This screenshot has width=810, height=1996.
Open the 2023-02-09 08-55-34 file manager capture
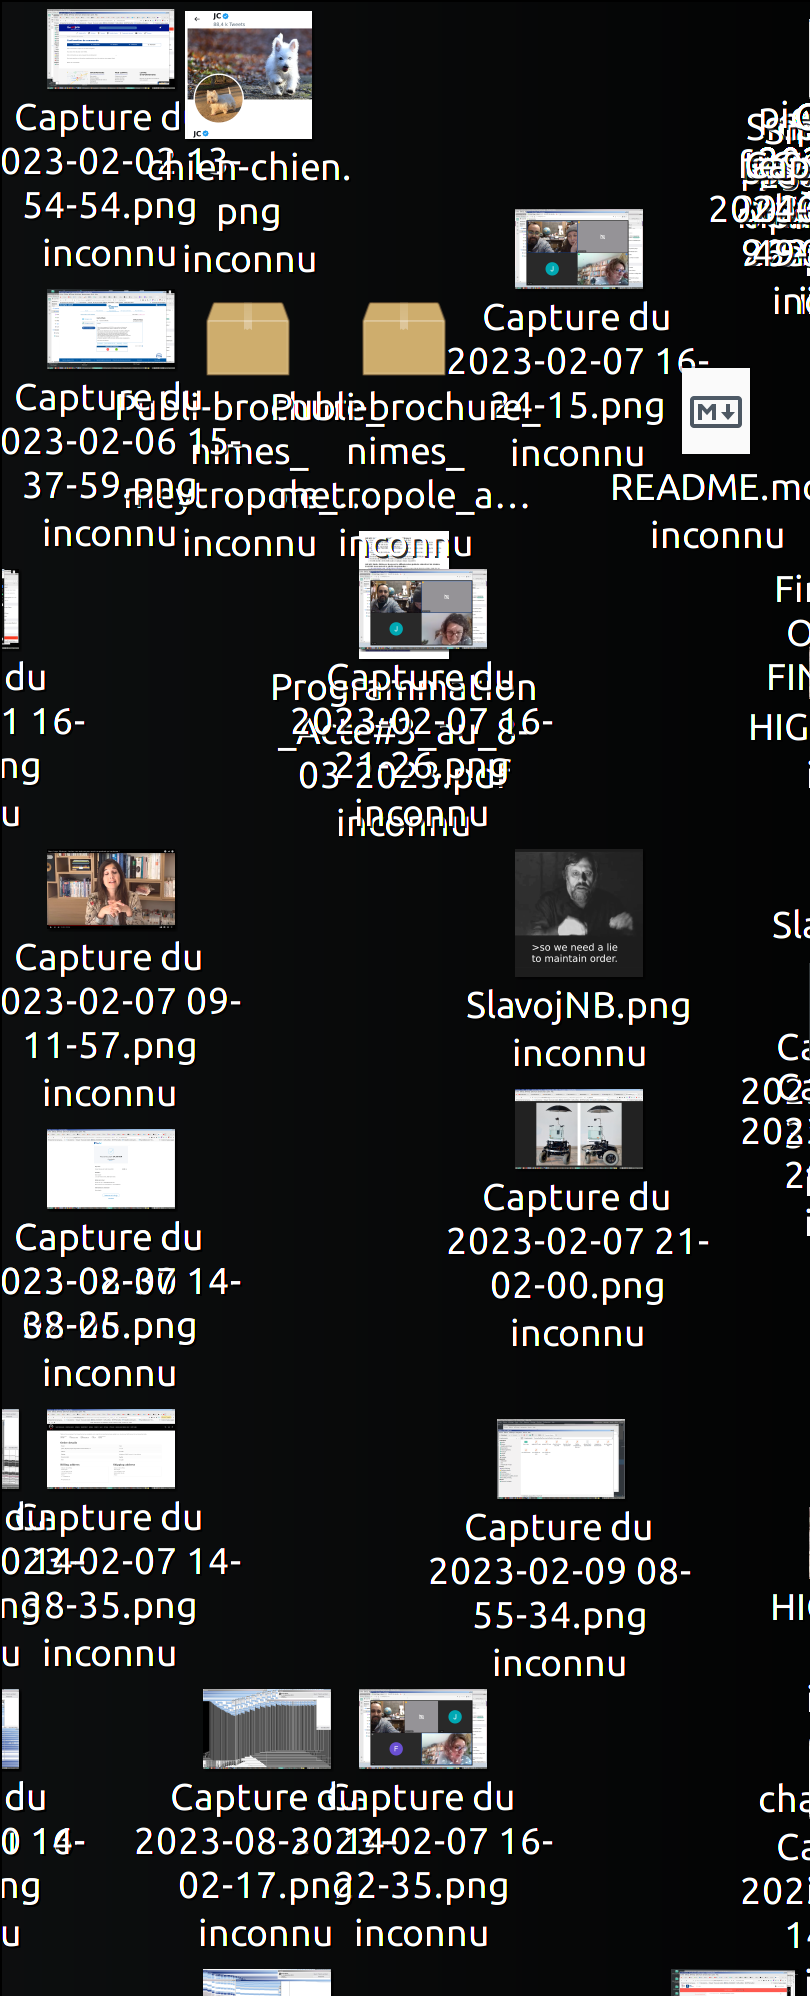560,1459
